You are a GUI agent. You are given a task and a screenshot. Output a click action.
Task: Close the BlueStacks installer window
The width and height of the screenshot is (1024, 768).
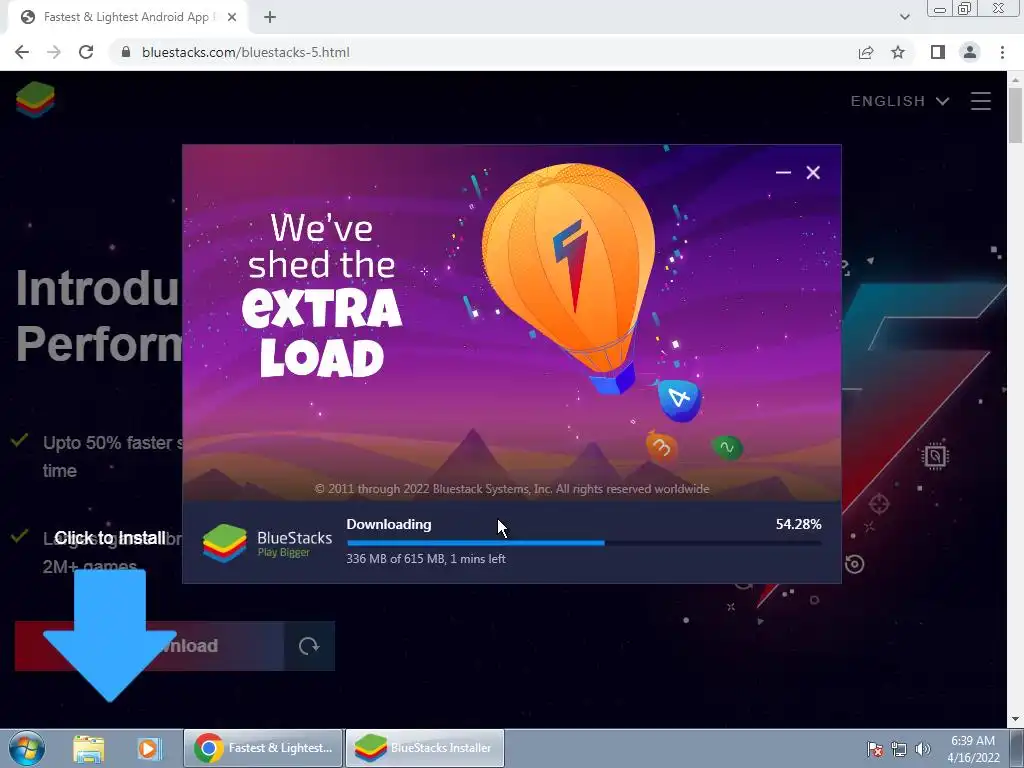(x=813, y=172)
